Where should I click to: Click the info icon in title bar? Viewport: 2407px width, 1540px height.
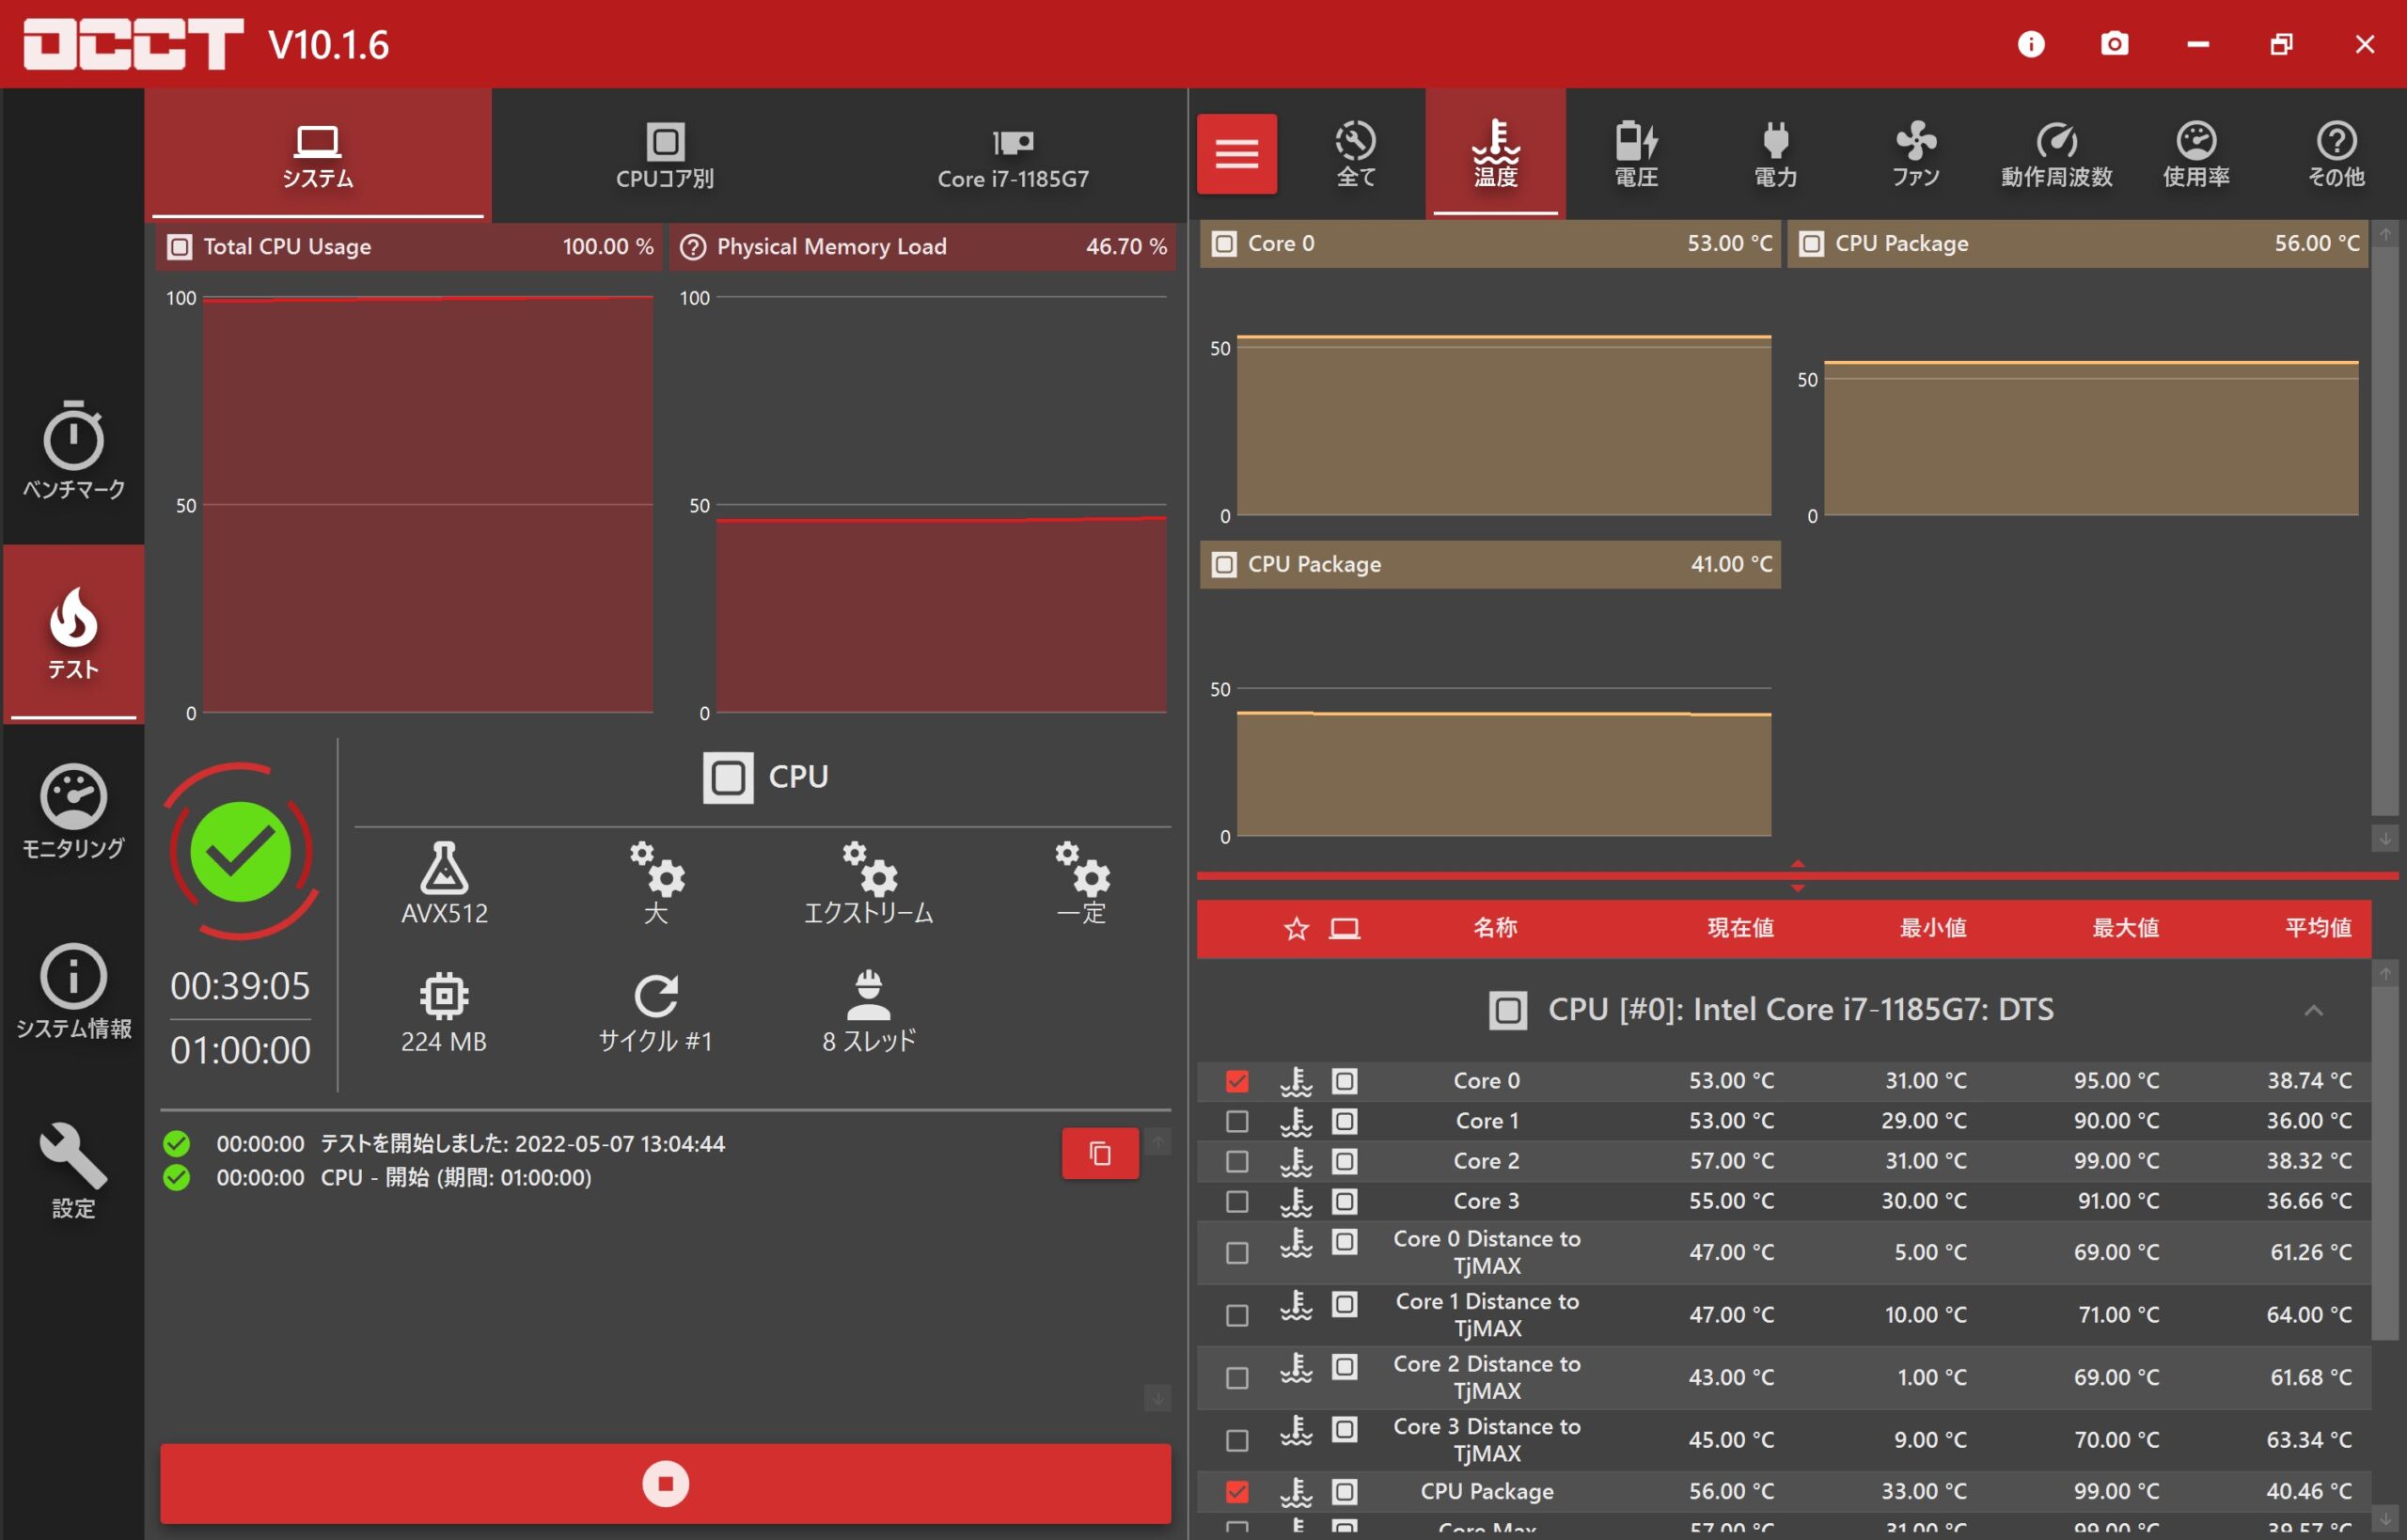click(x=2031, y=44)
